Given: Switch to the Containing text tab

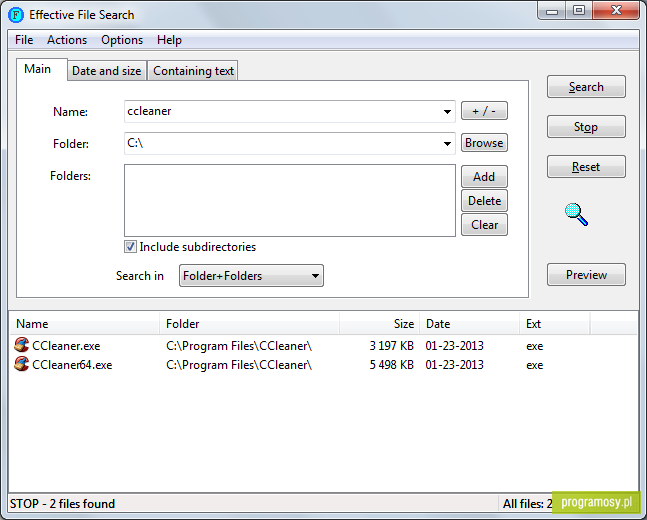Looking at the screenshot, I should [x=193, y=71].
